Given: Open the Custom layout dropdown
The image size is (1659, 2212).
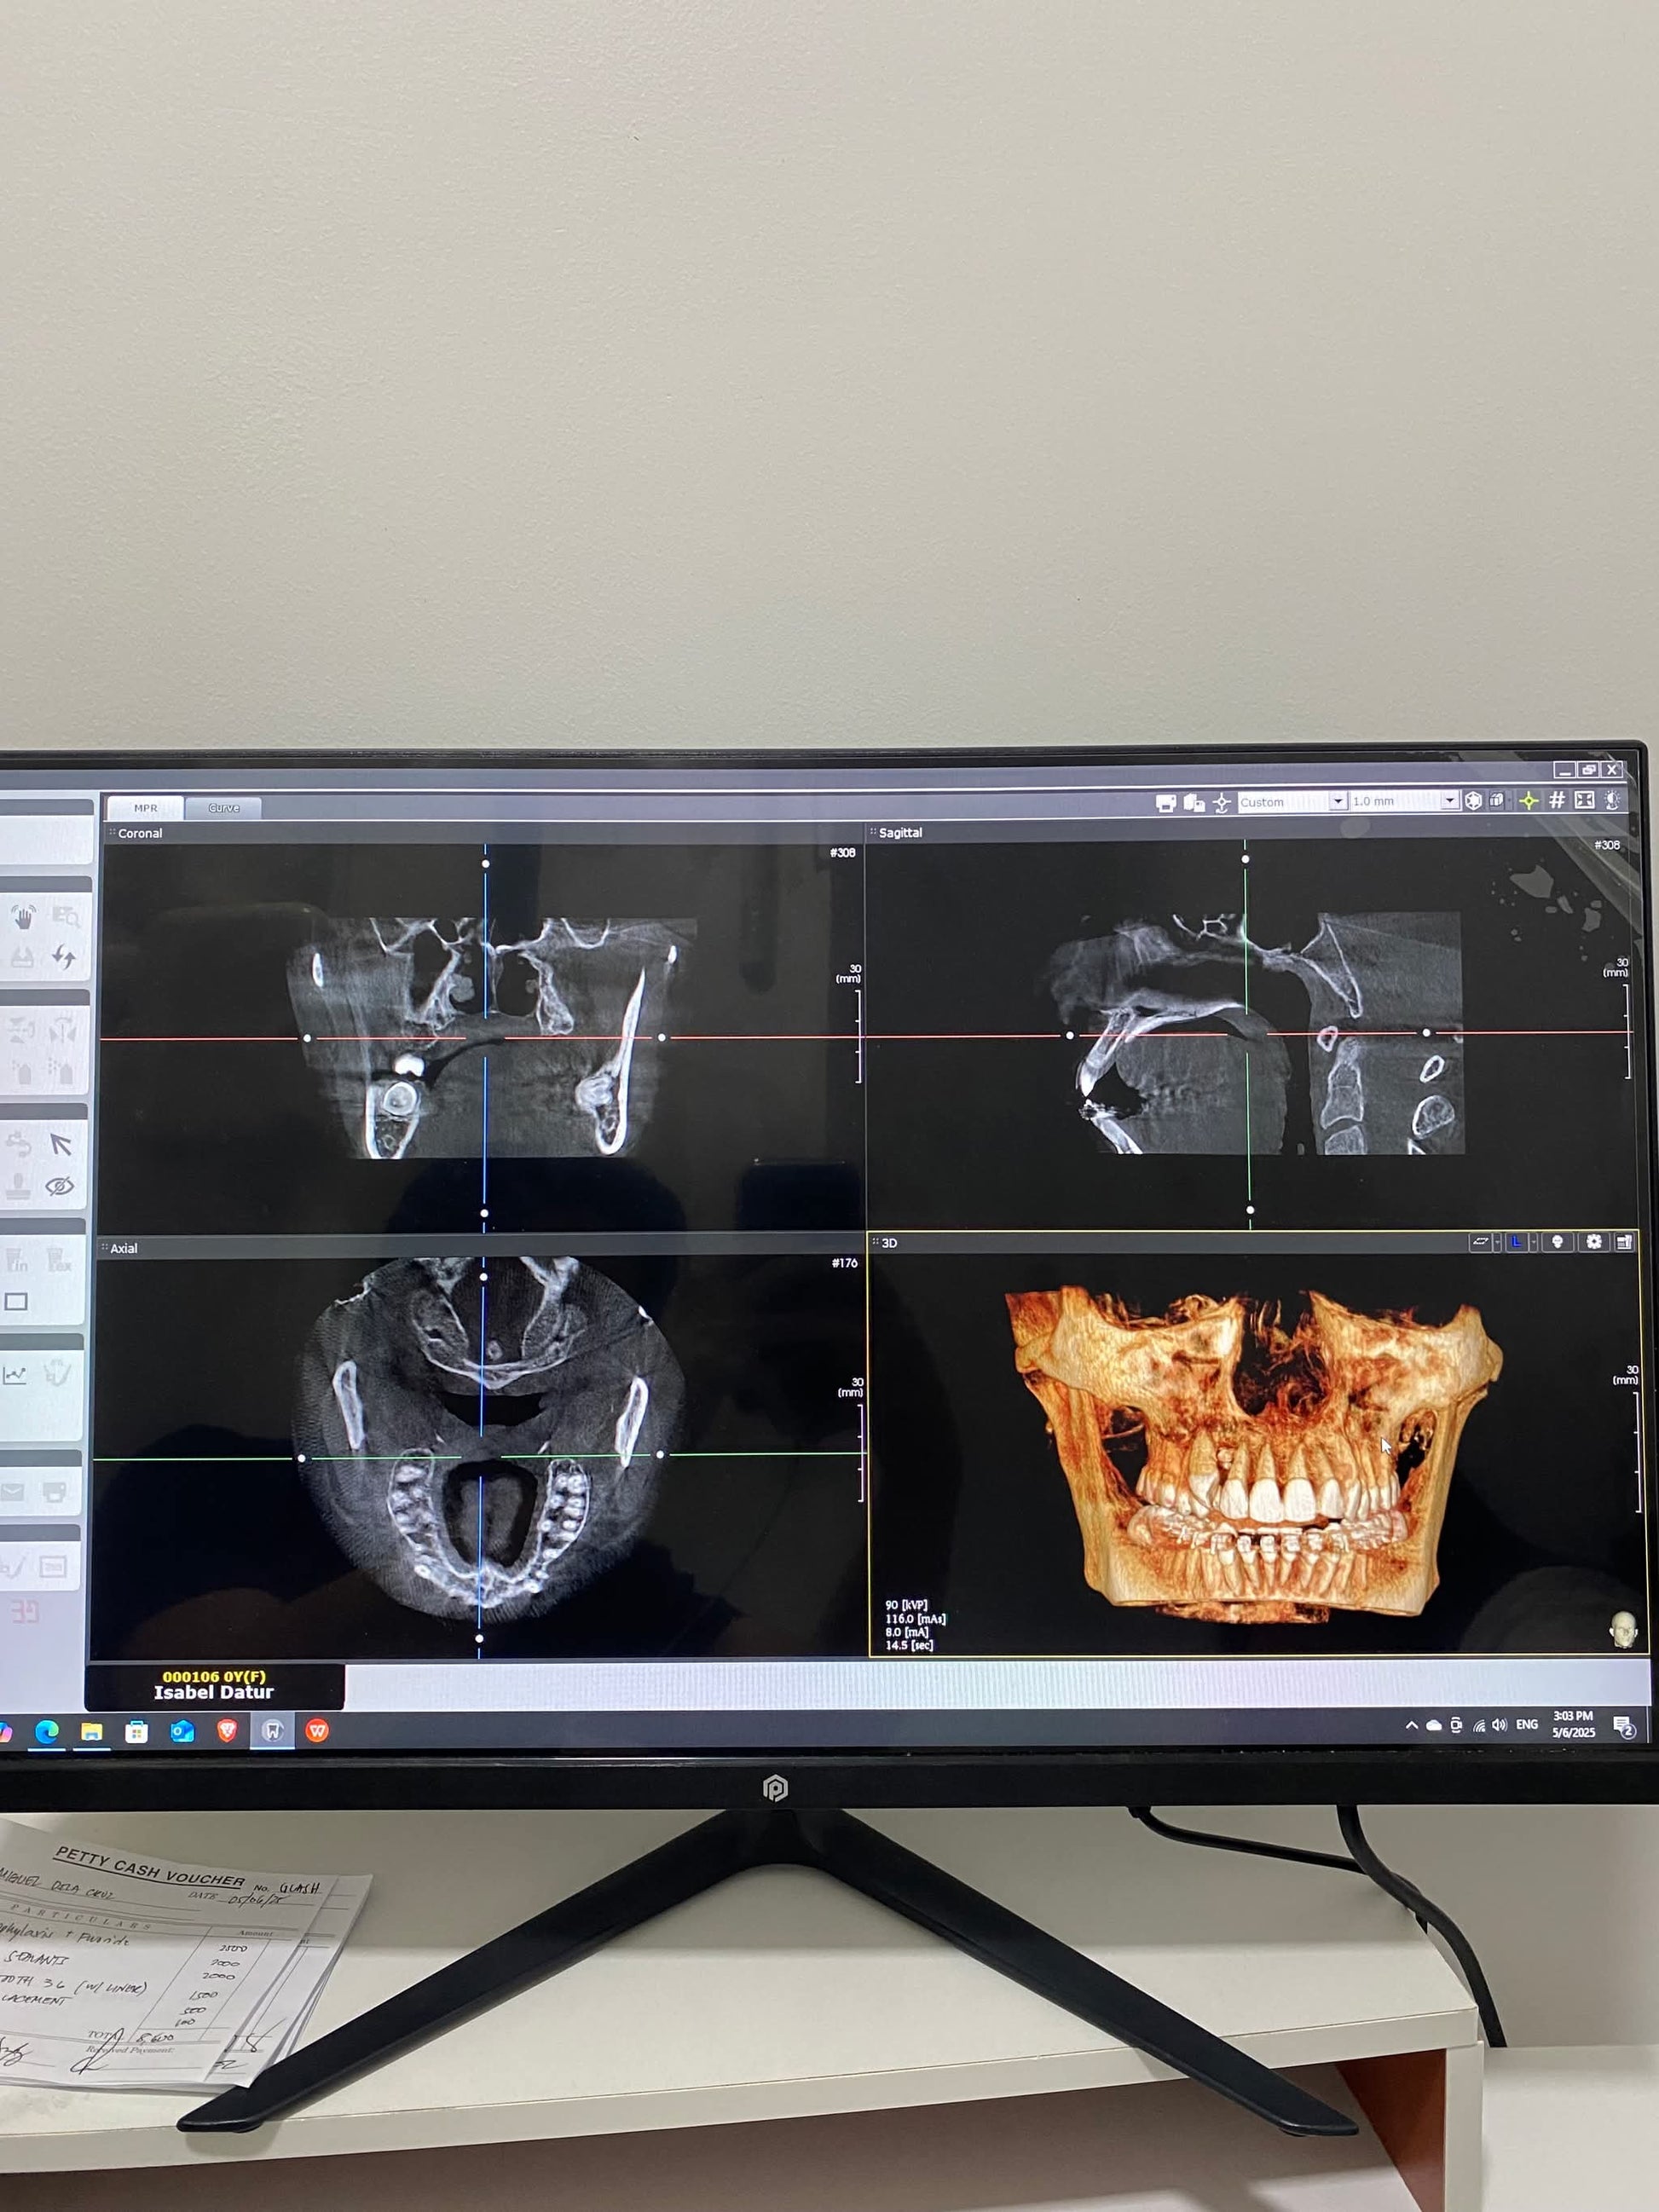Looking at the screenshot, I should [x=1337, y=802].
